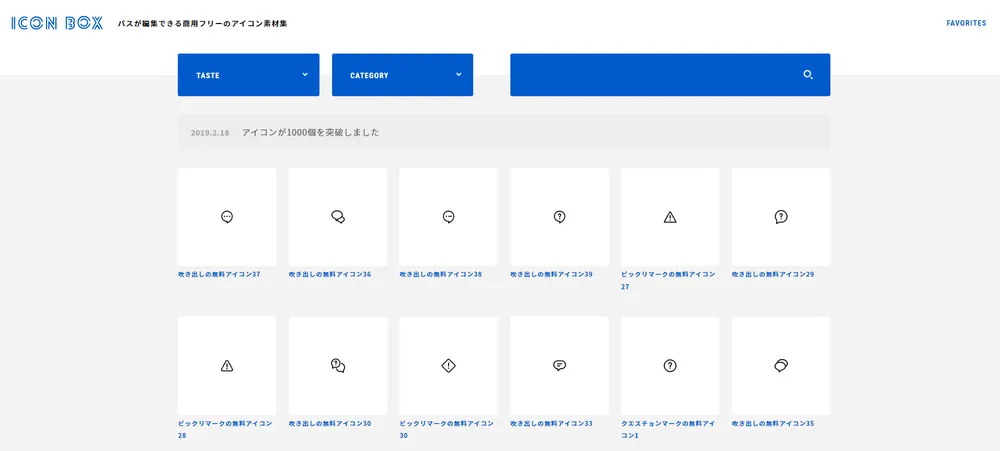Select the 吹き出しの無料アイコン29 question bubble icon
Screen dimensions: 1000x451
[781, 217]
